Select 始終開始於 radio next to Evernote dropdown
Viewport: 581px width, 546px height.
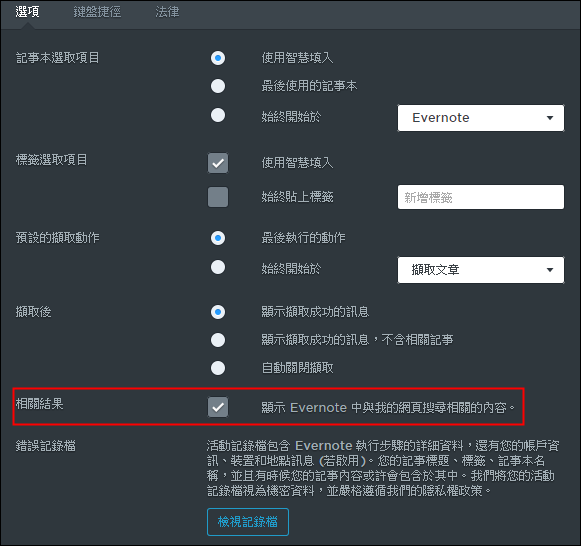[x=218, y=115]
